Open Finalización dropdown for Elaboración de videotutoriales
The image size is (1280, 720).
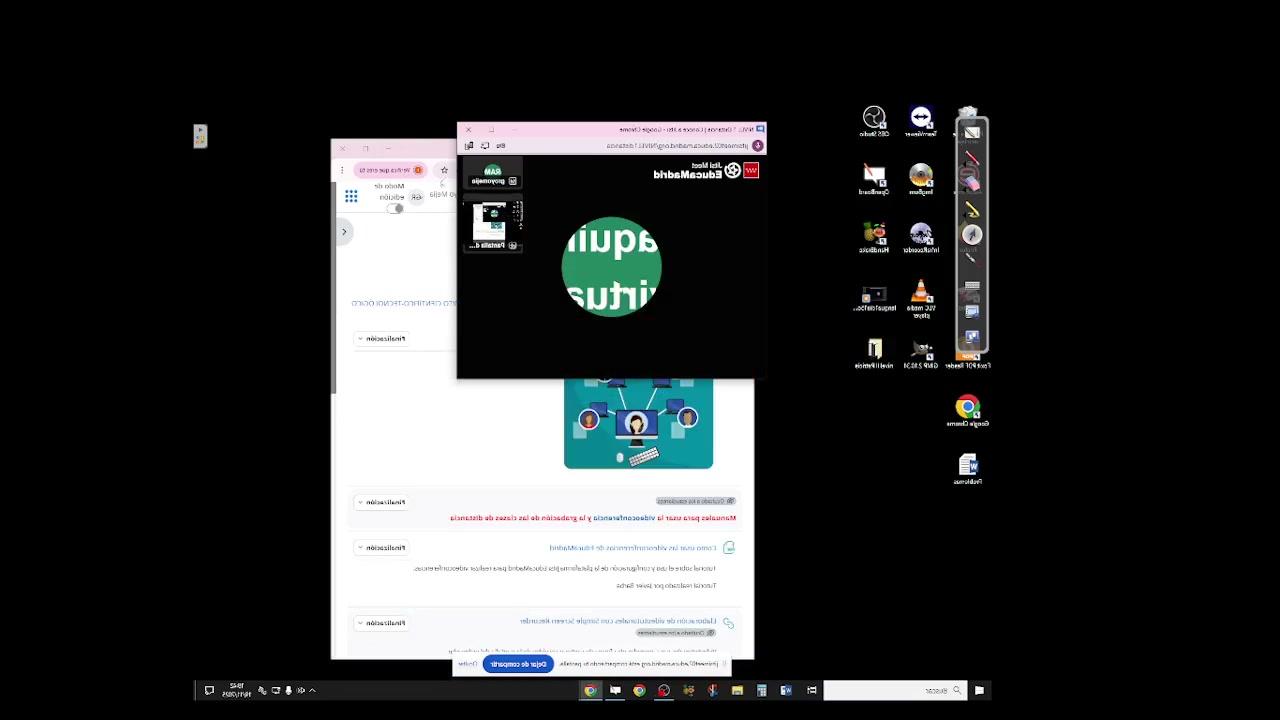380,623
